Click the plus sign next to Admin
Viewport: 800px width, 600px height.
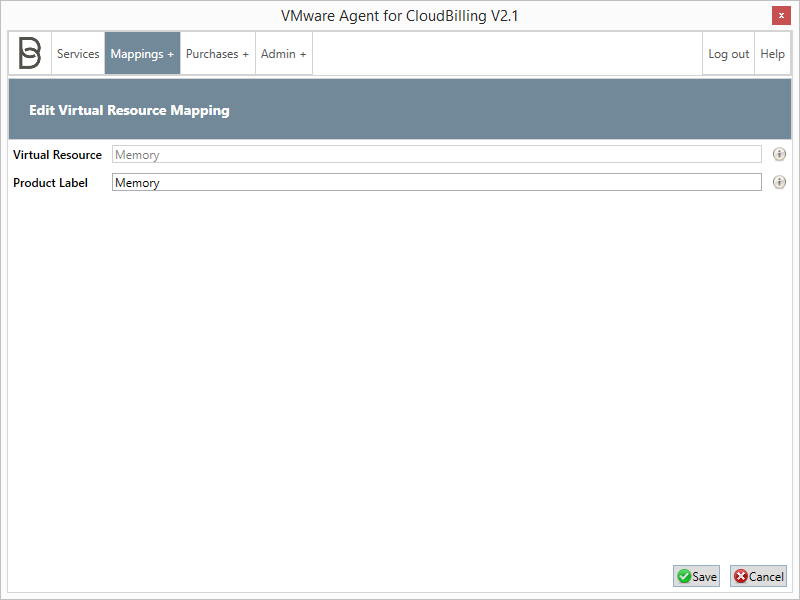pyautogui.click(x=304, y=53)
